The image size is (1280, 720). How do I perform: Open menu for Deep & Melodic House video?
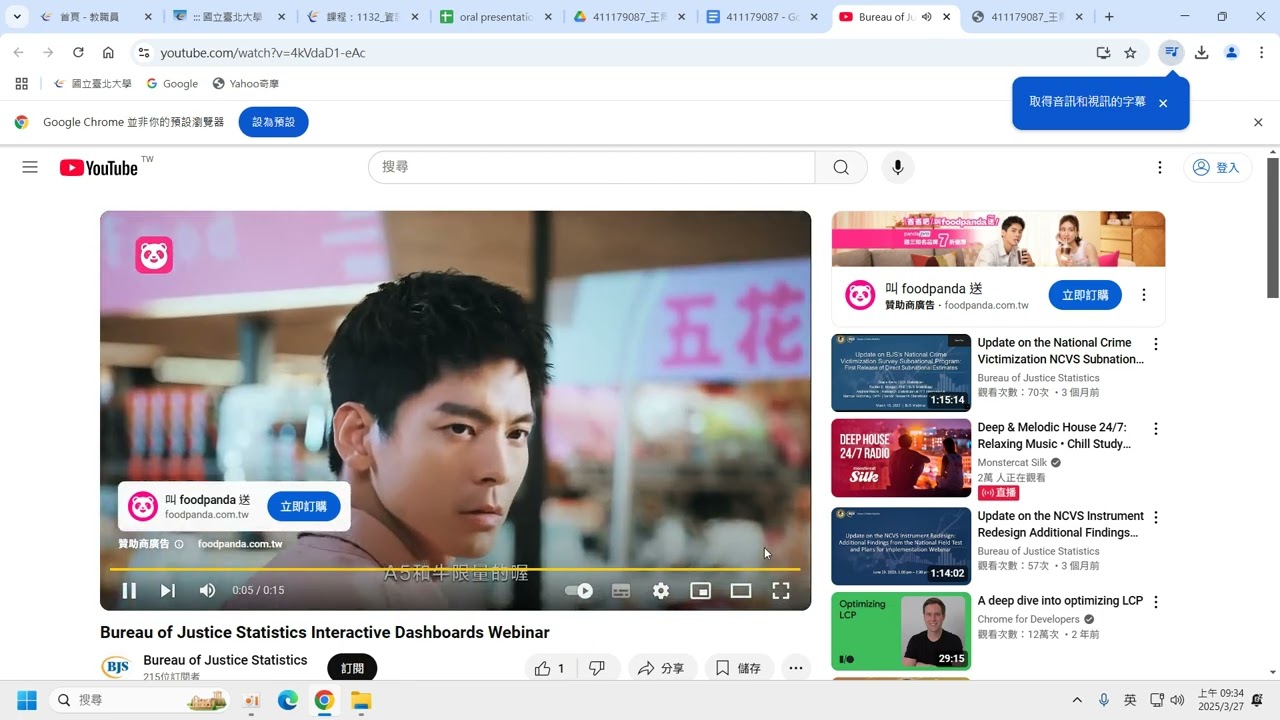click(1156, 429)
